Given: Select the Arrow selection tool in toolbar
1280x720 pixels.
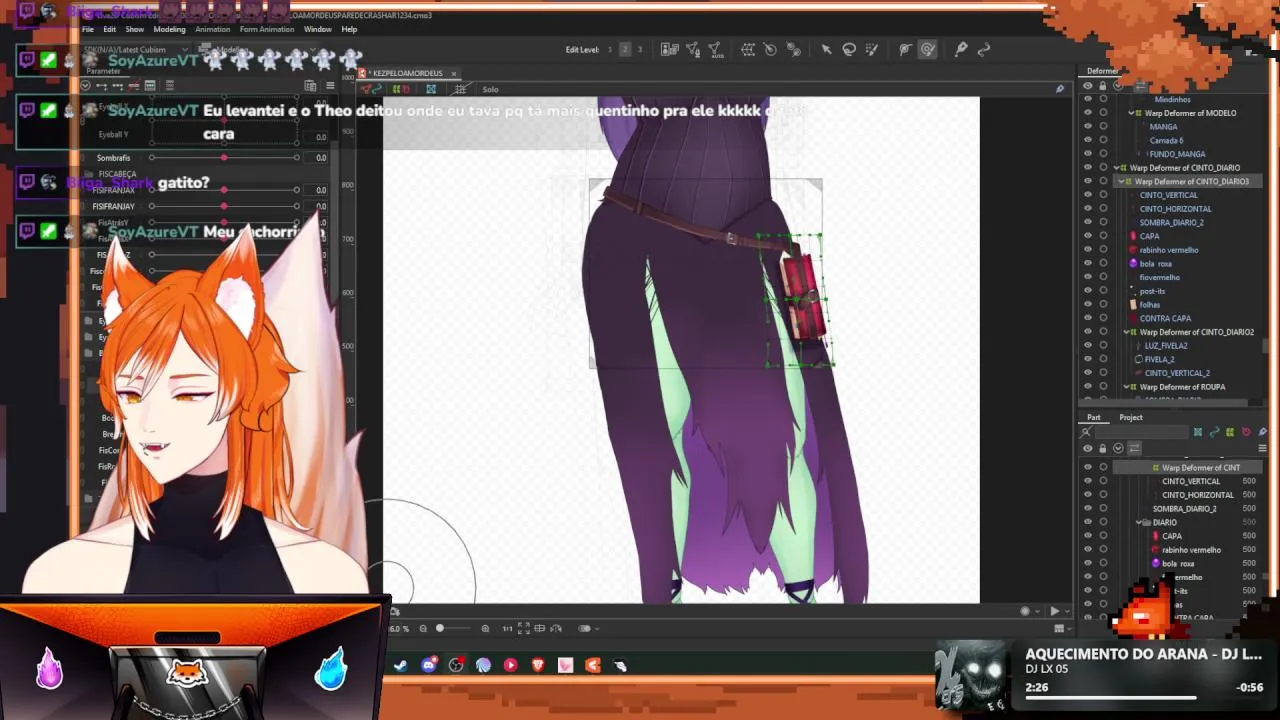Looking at the screenshot, I should point(826,49).
